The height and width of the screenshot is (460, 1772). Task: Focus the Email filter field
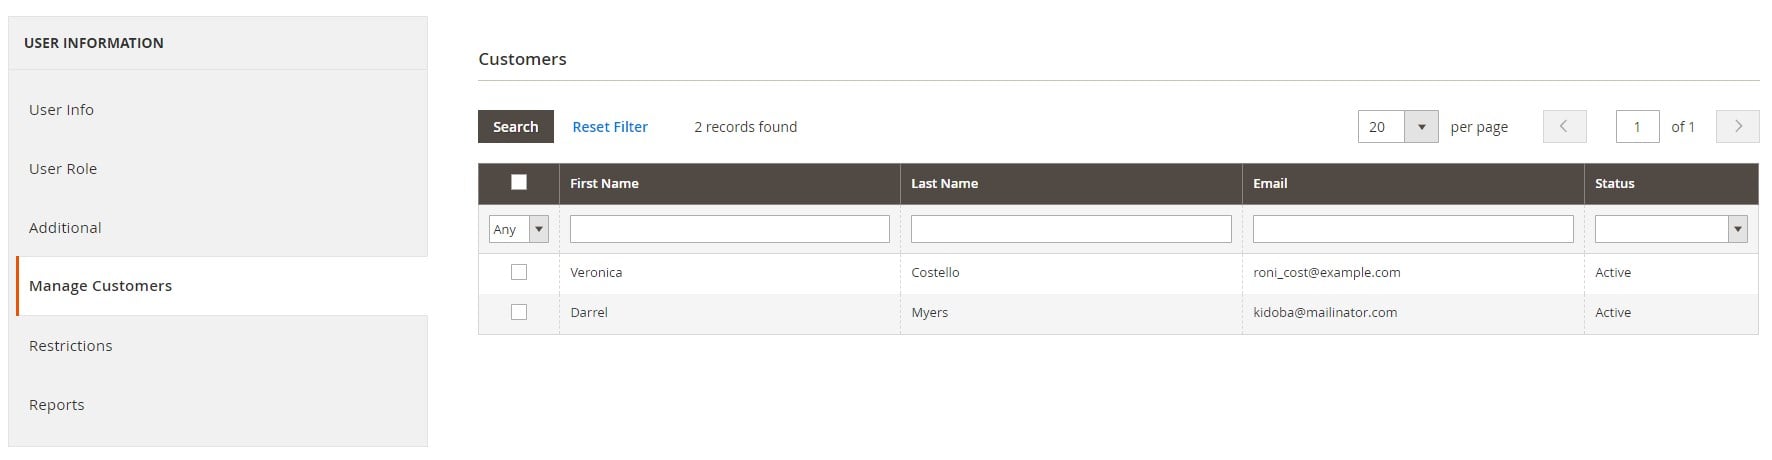click(1413, 229)
